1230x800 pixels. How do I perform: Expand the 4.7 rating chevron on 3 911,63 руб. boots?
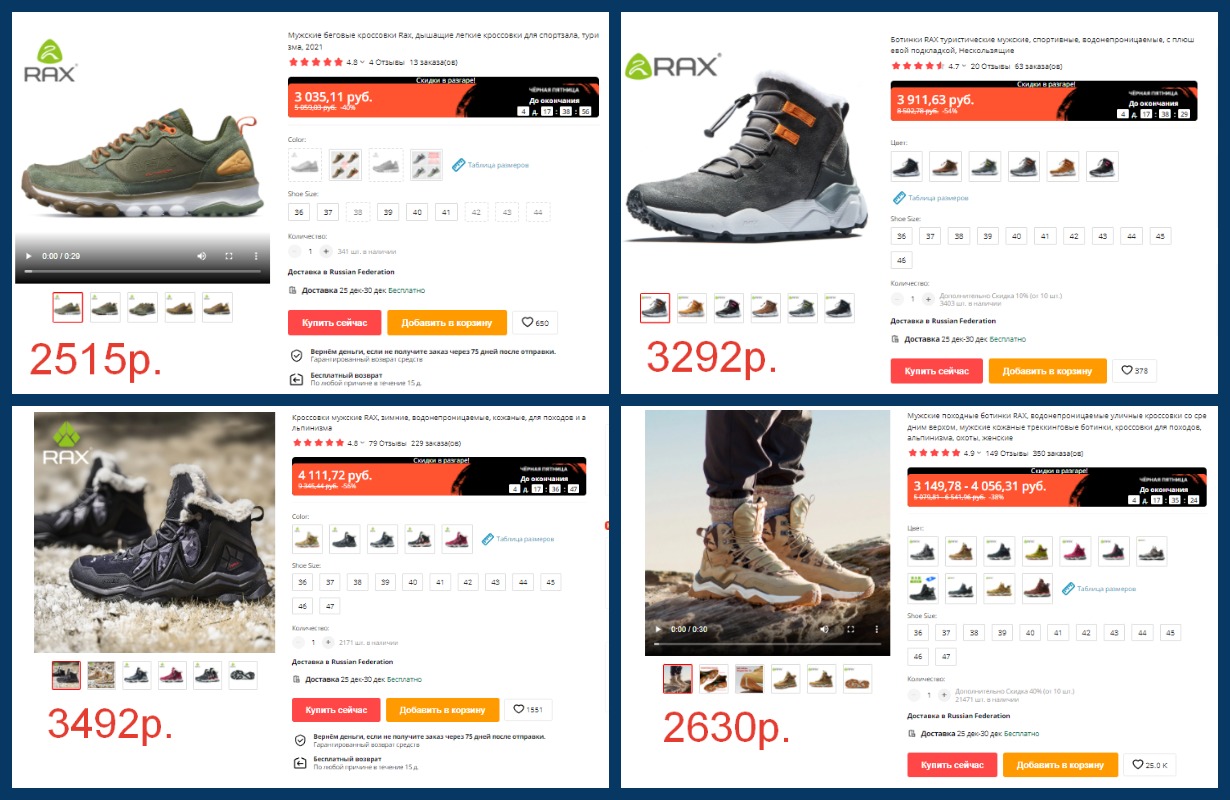coord(965,66)
